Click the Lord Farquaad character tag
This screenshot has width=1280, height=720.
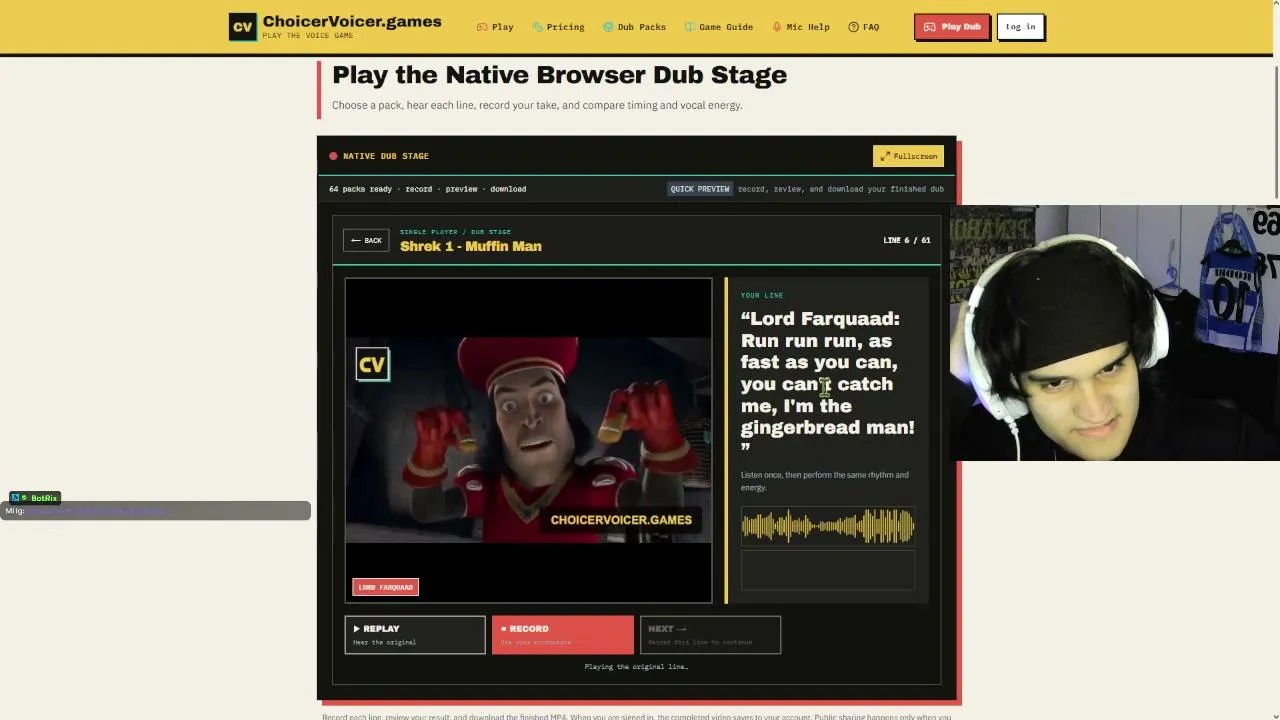tap(385, 587)
